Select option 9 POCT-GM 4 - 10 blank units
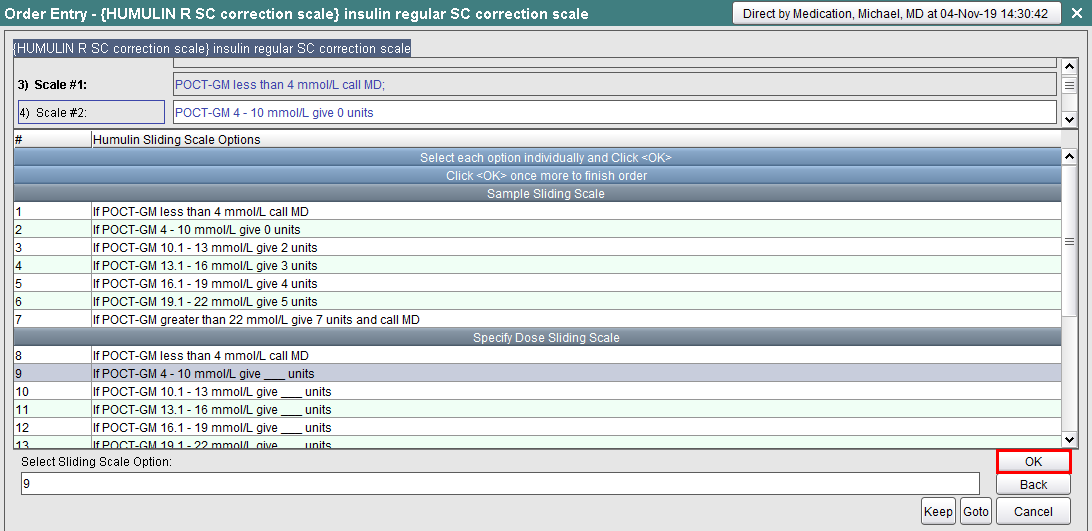This screenshot has height=531, width=1092. coord(538,374)
